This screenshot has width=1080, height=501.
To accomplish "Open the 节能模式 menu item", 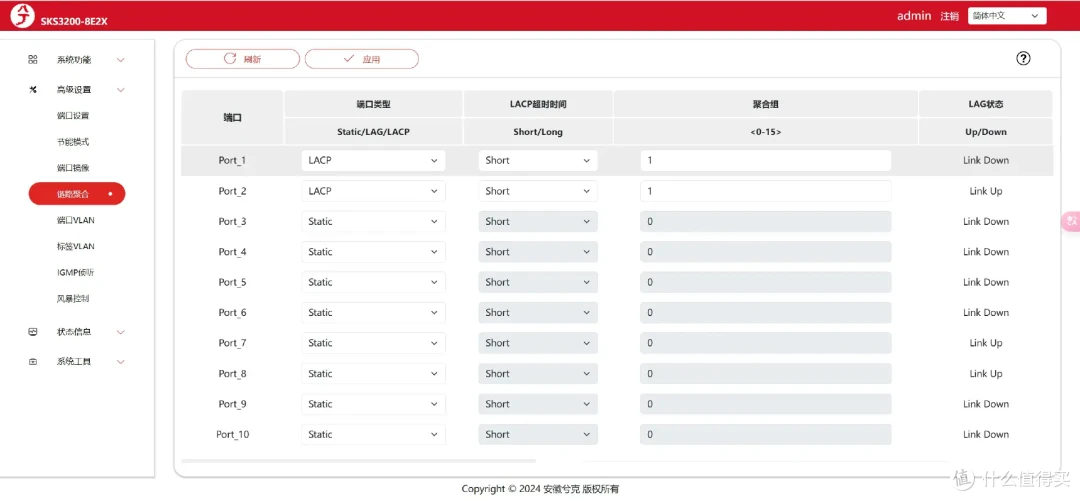I will point(73,142).
